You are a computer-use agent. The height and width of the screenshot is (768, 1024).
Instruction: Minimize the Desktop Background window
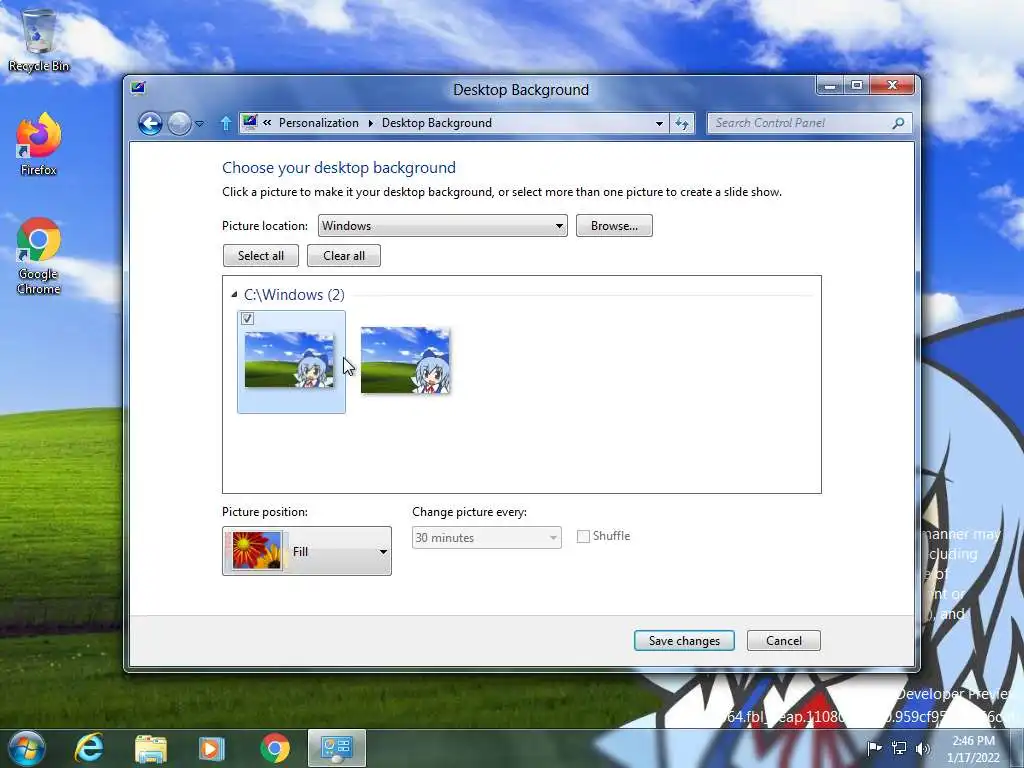tap(829, 86)
